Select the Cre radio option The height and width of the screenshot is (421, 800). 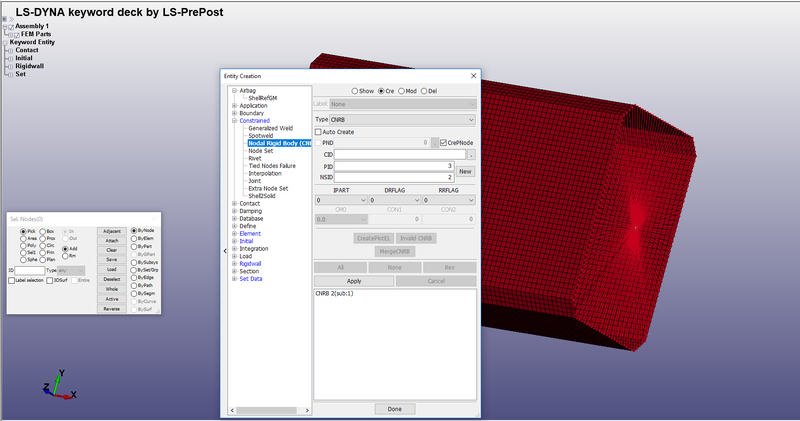(381, 91)
